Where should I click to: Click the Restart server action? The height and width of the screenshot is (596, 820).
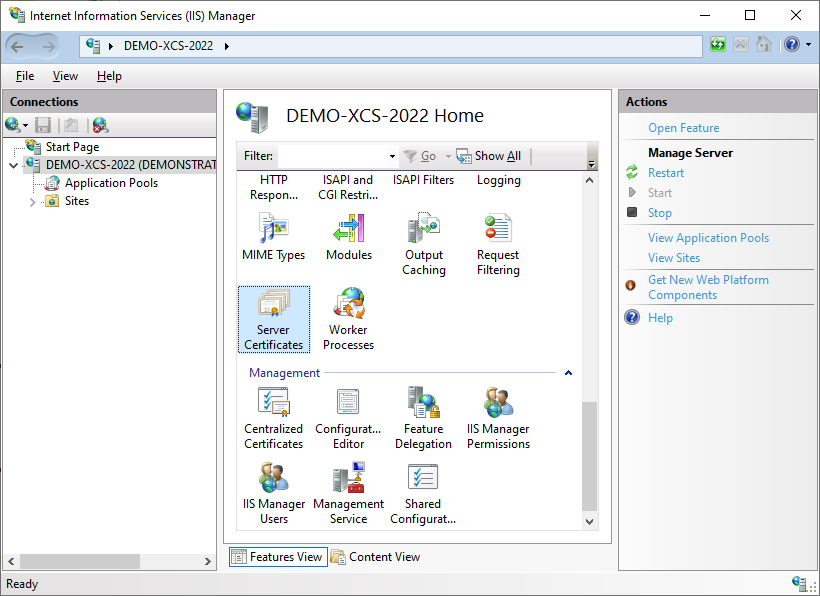(x=666, y=173)
